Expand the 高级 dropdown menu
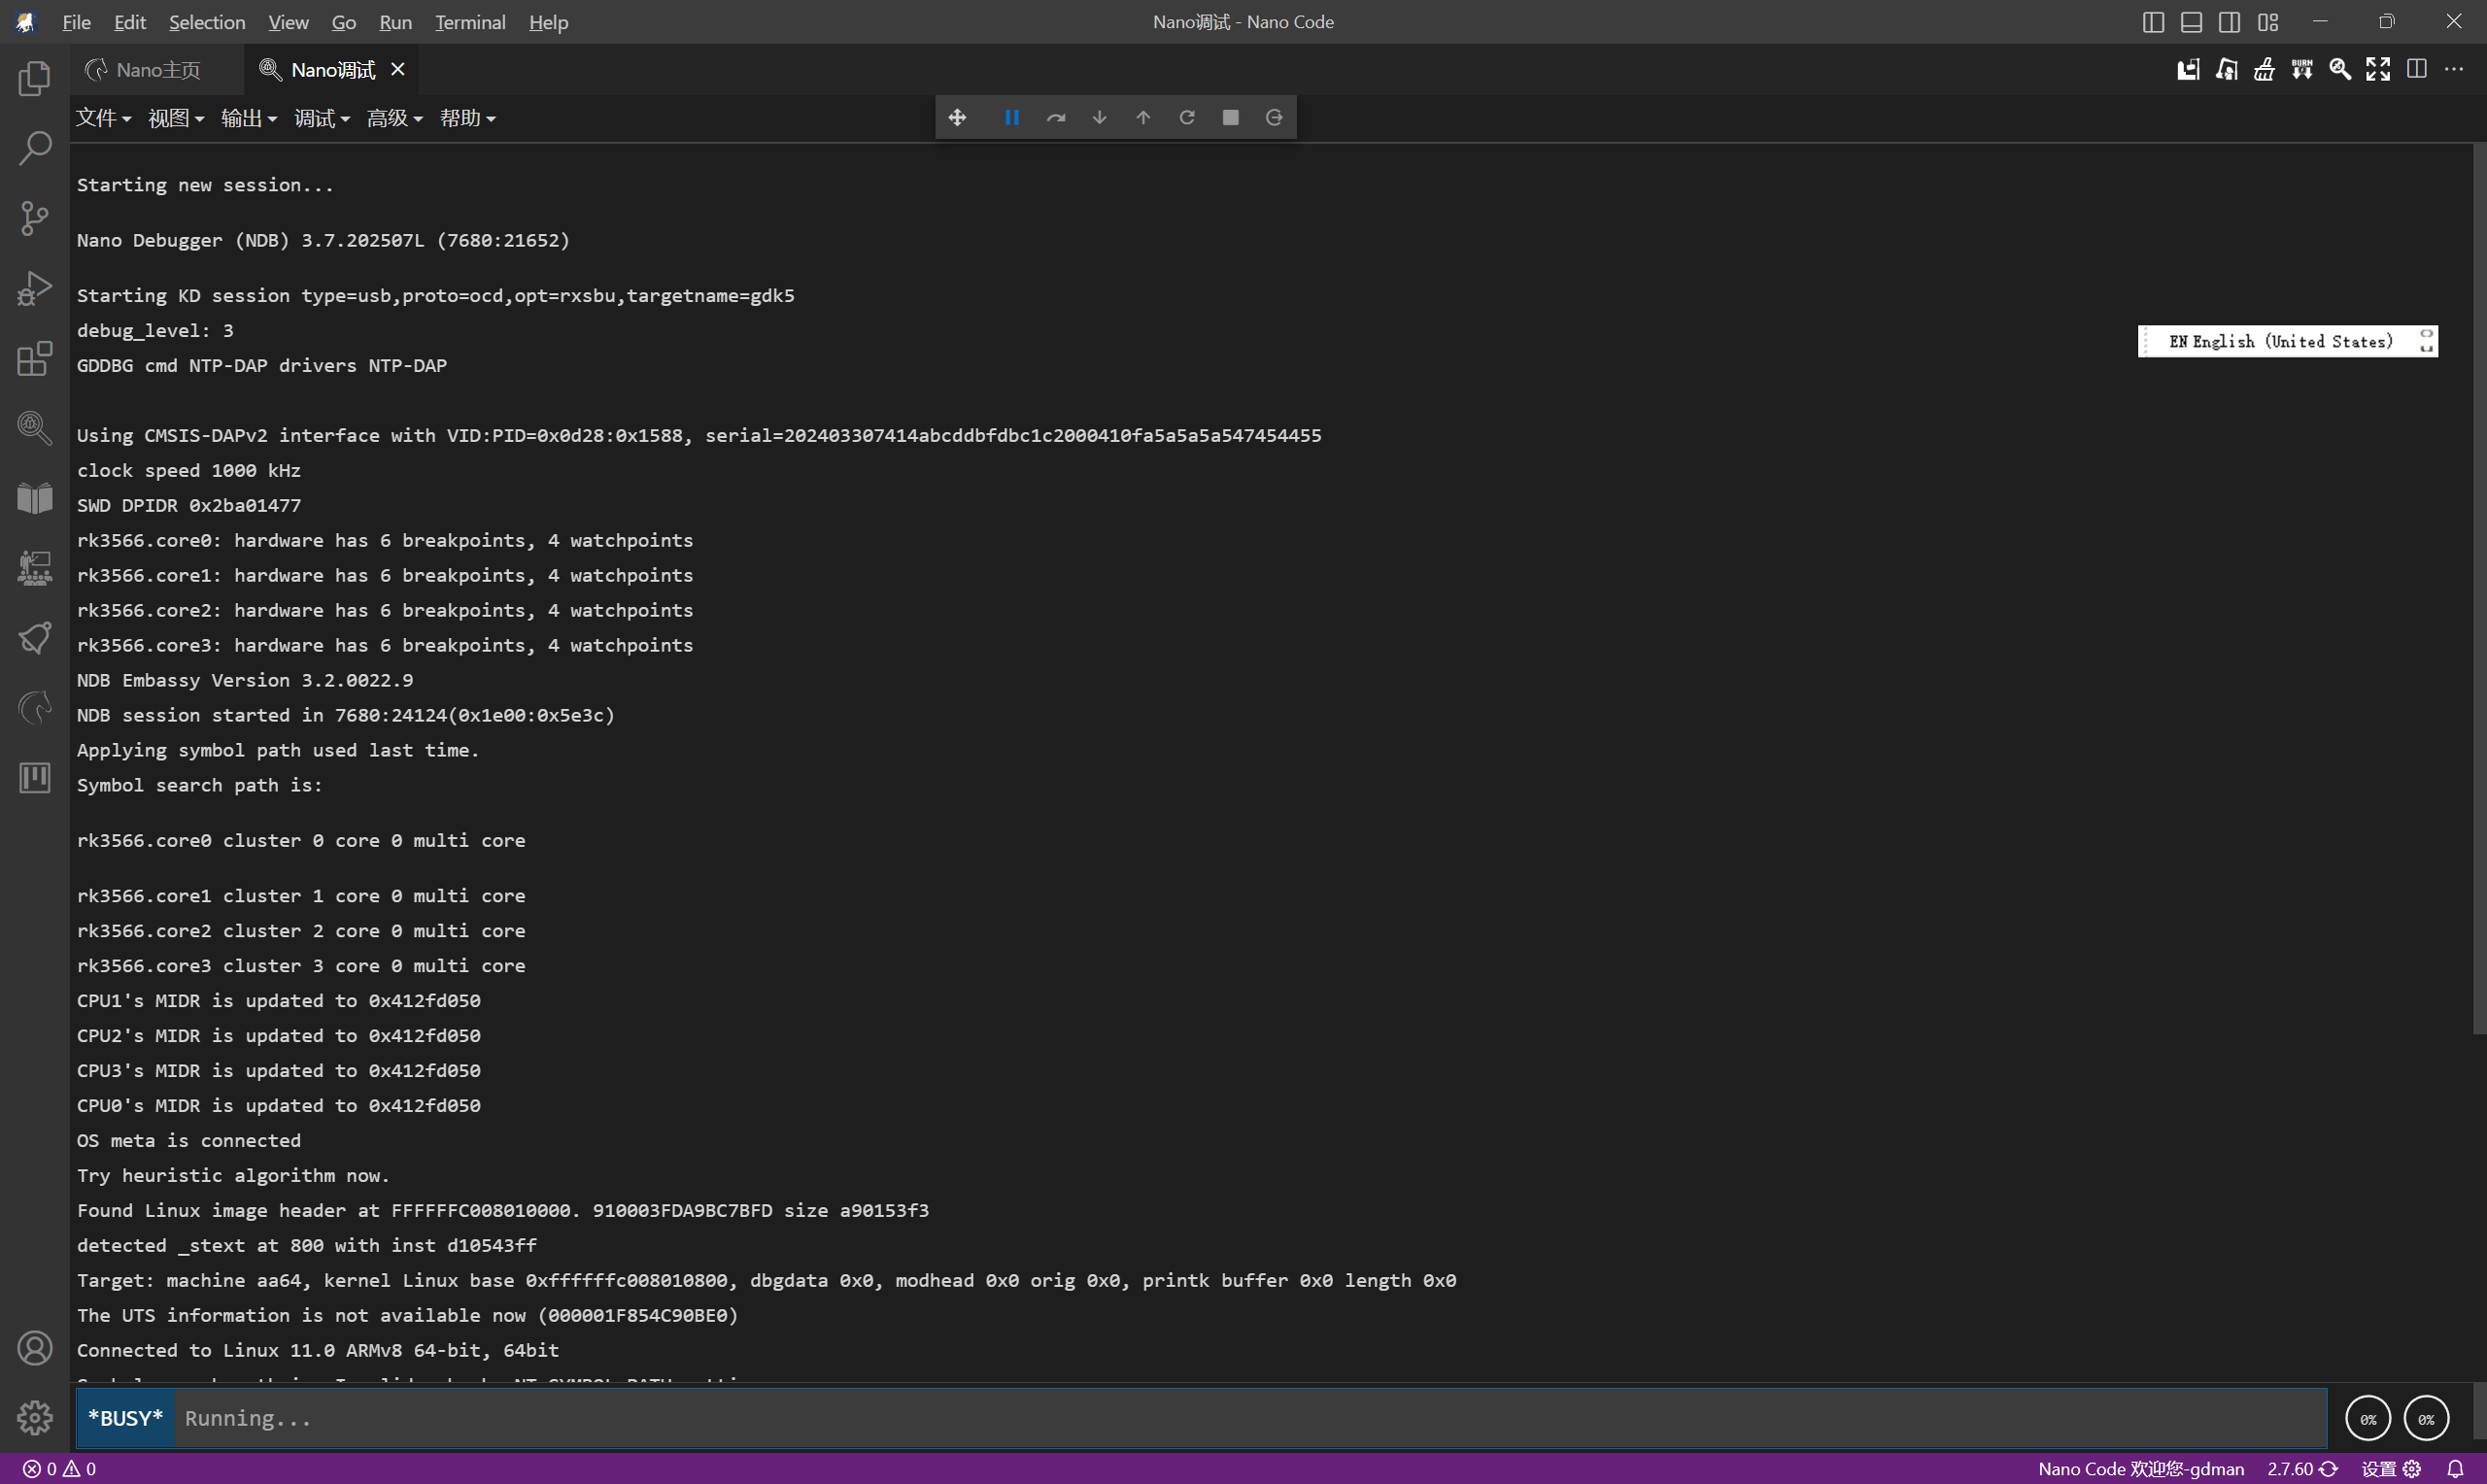The height and width of the screenshot is (1484, 2487). [x=394, y=118]
